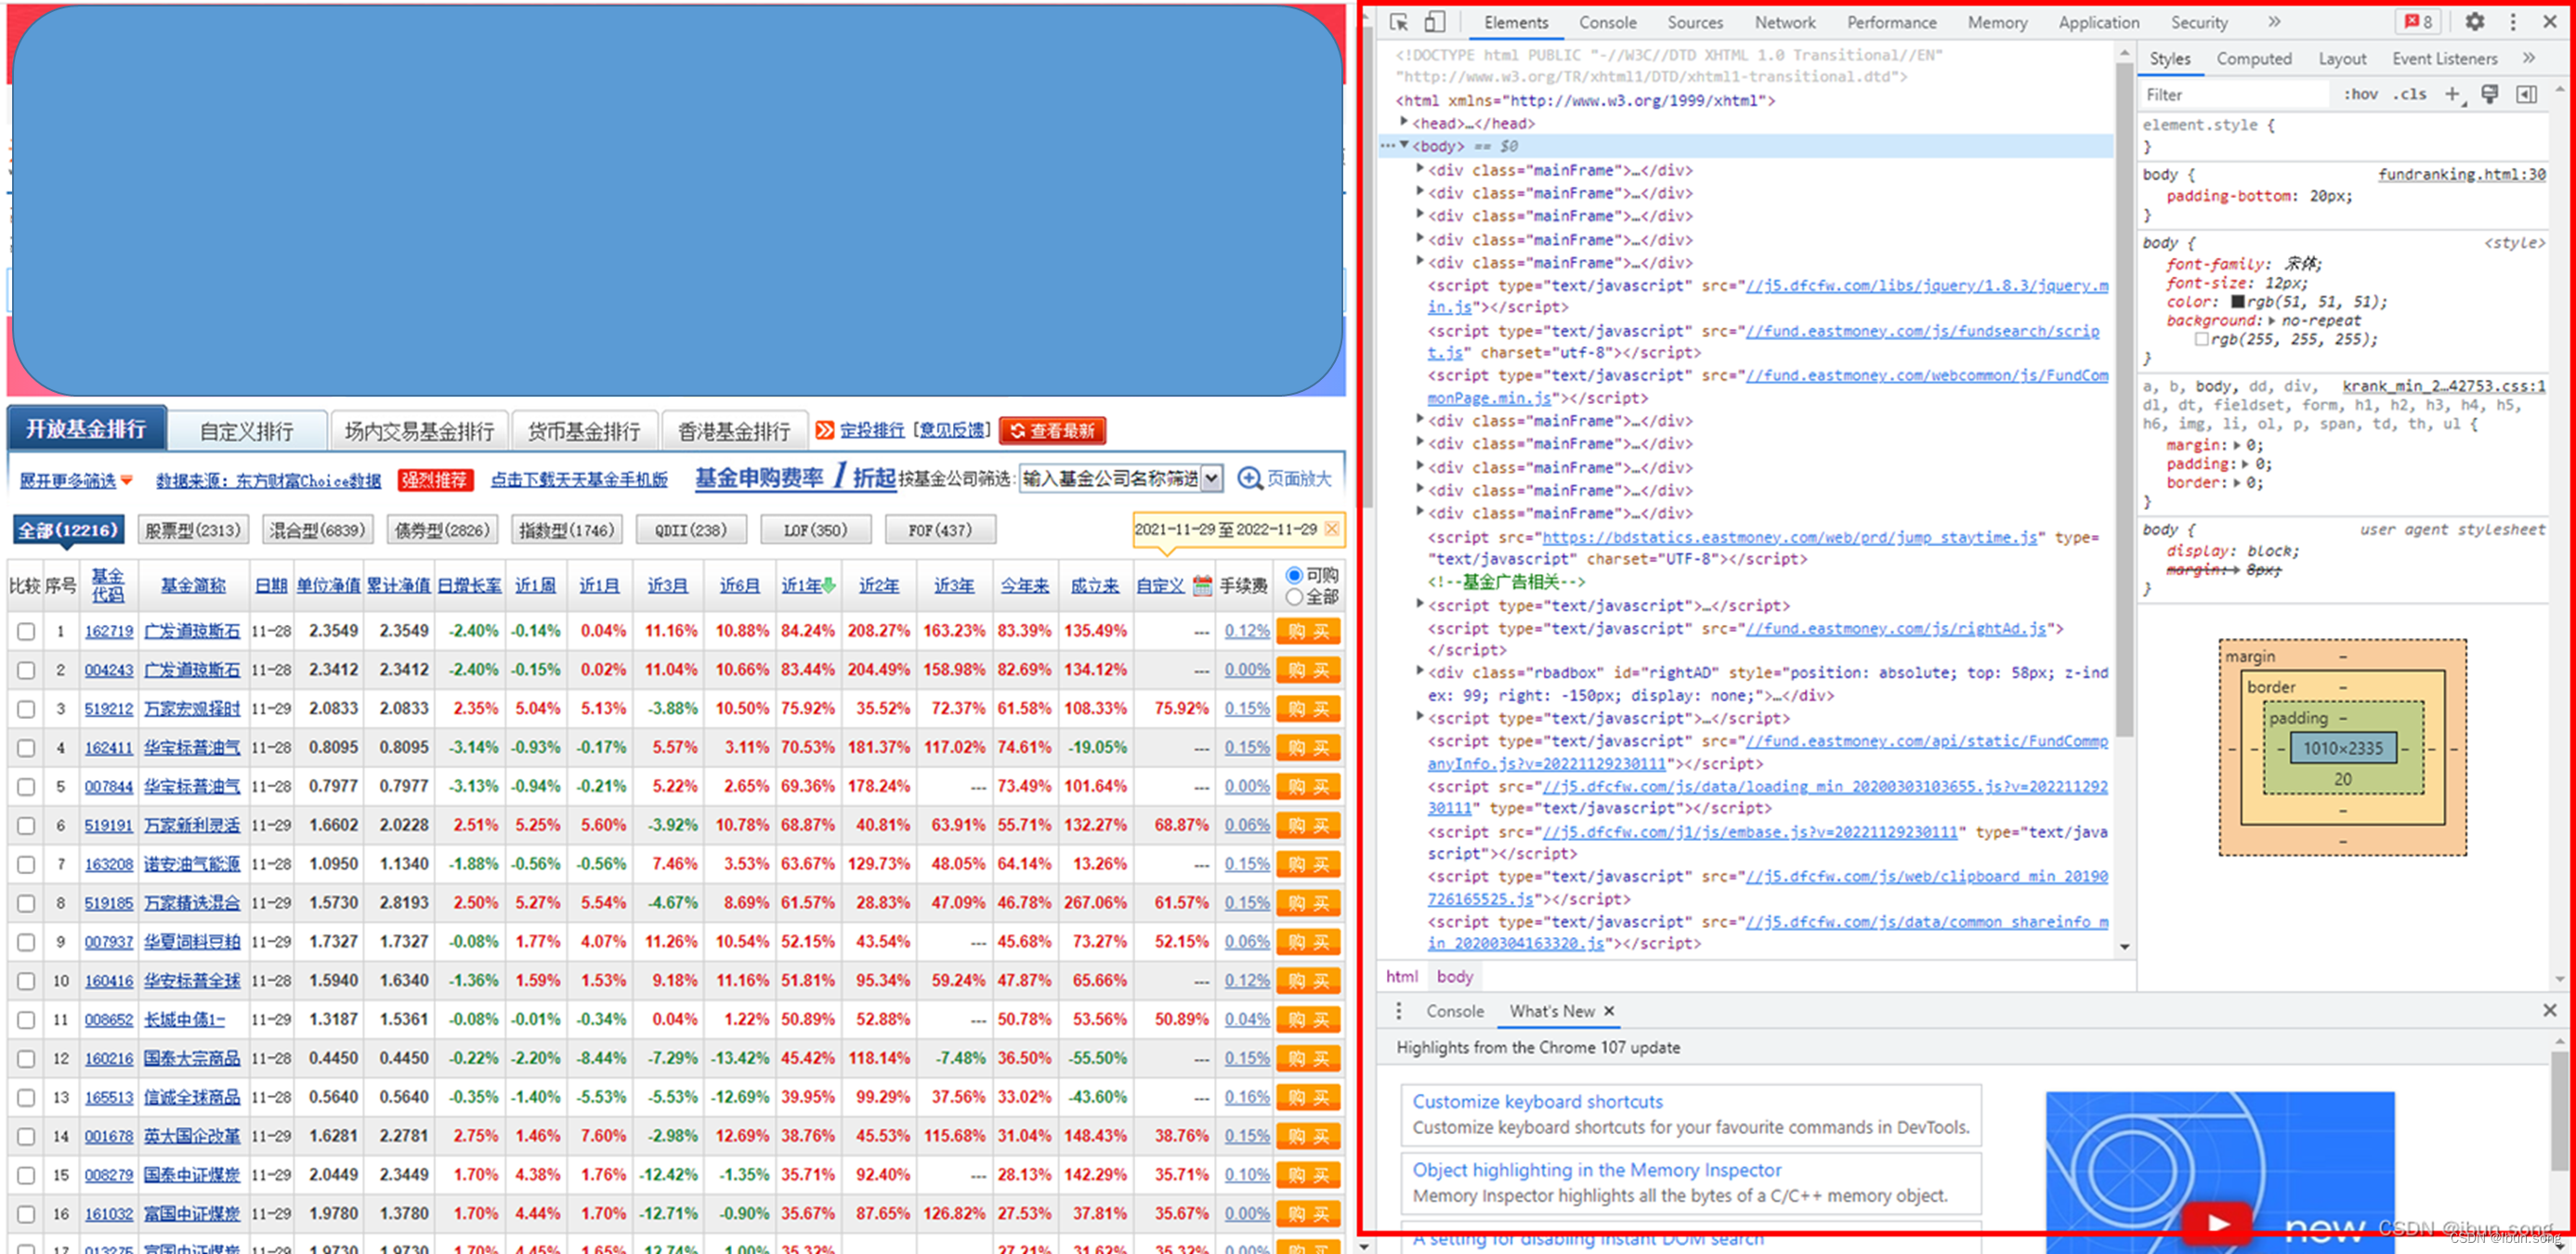Open fund code link 162719
Viewport: 2576px width, 1254px height.
(x=108, y=631)
